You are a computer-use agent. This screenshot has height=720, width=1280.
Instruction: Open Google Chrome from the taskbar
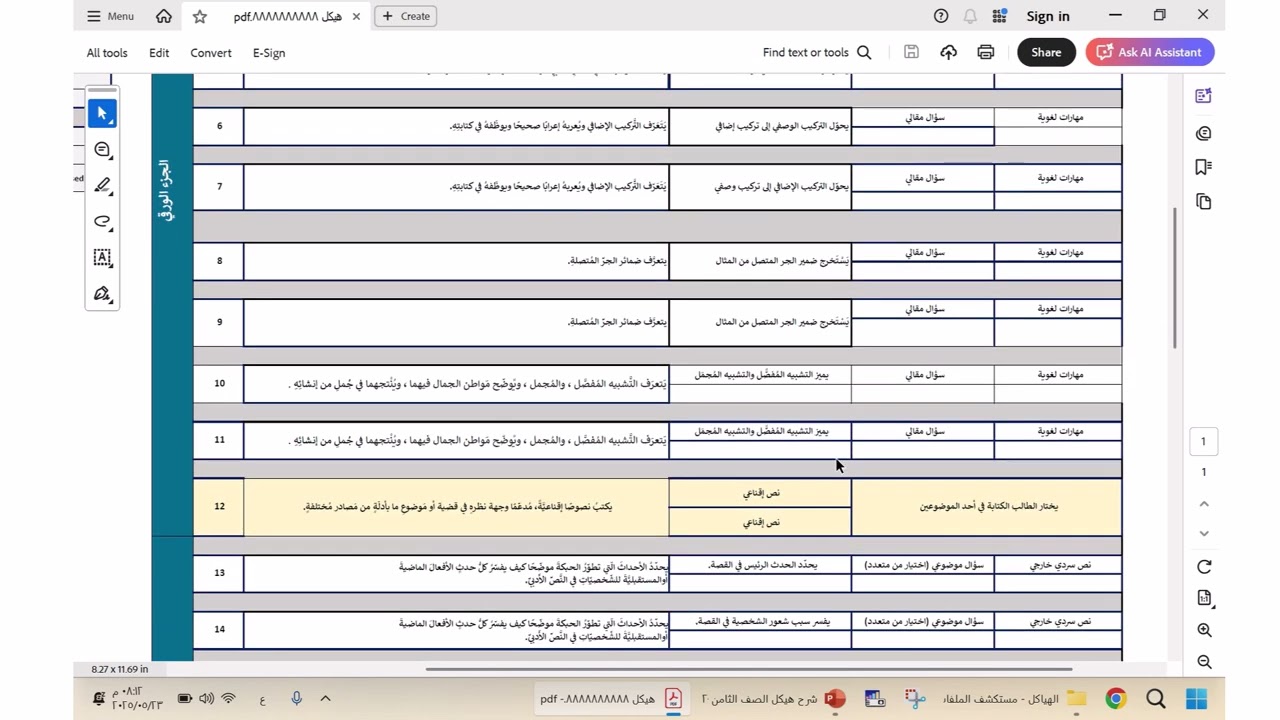coord(1116,699)
